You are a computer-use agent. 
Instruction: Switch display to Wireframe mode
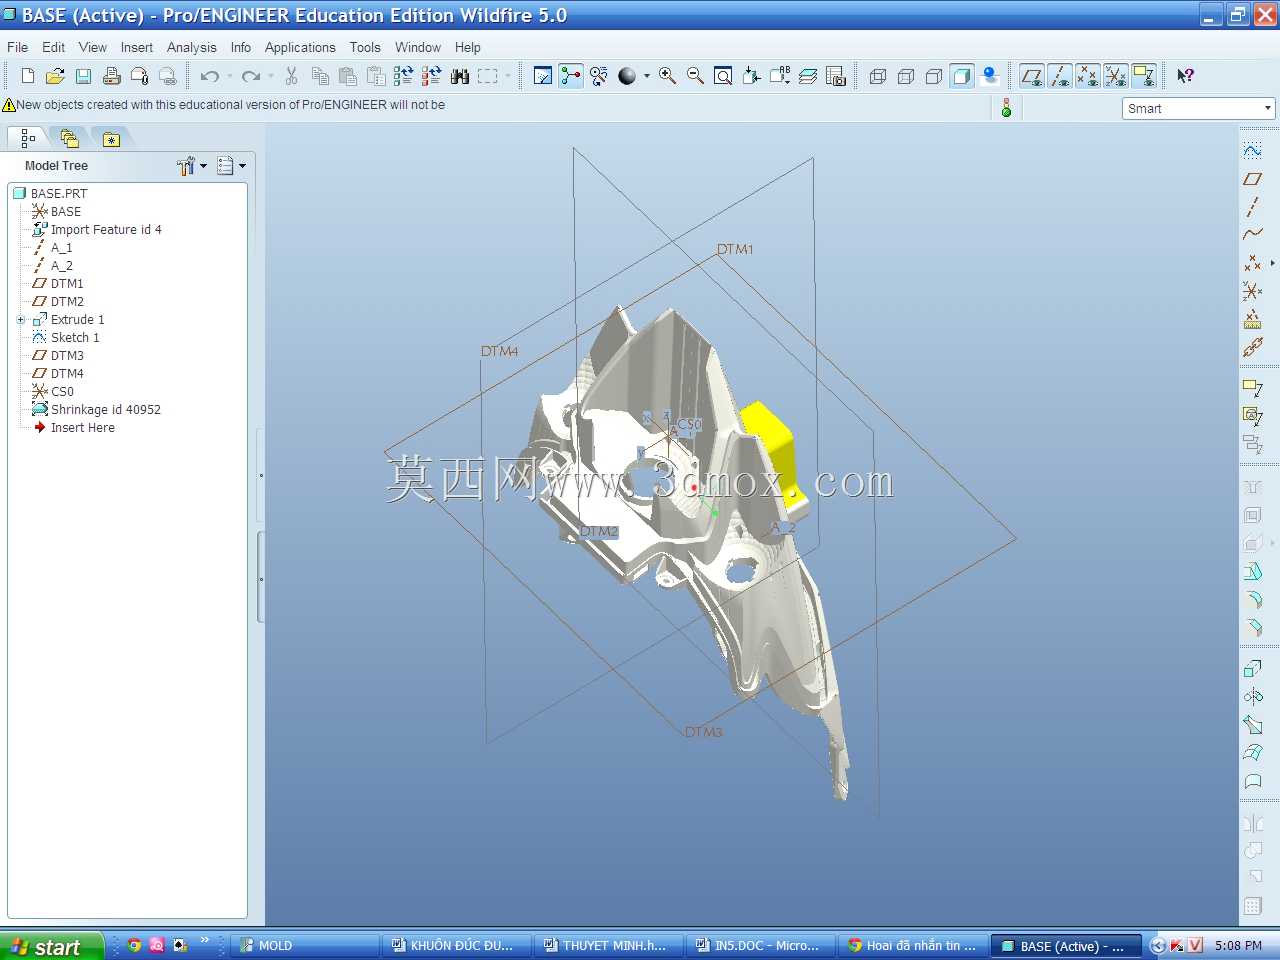[878, 76]
